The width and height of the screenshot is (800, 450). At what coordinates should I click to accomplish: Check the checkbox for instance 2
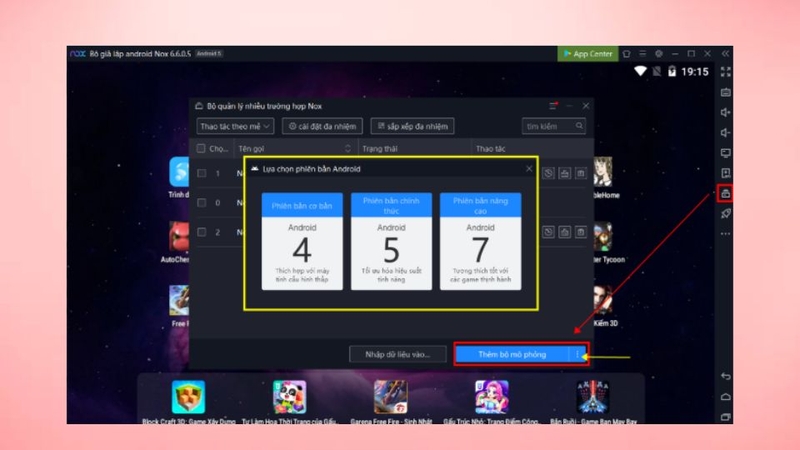point(202,232)
